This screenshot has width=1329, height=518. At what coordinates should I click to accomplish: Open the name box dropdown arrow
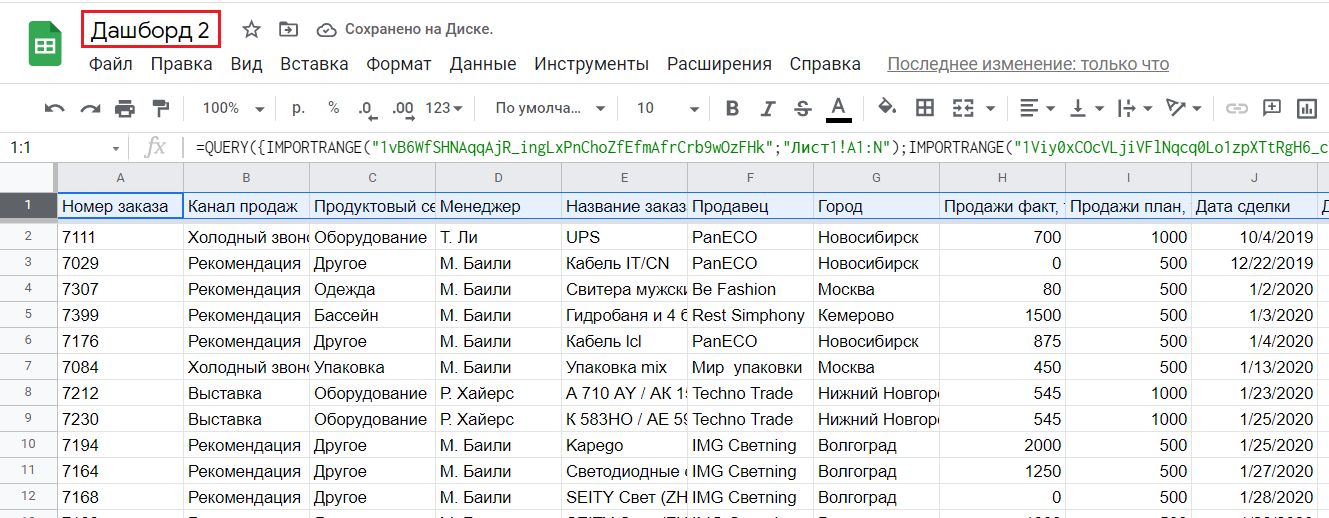point(117,148)
